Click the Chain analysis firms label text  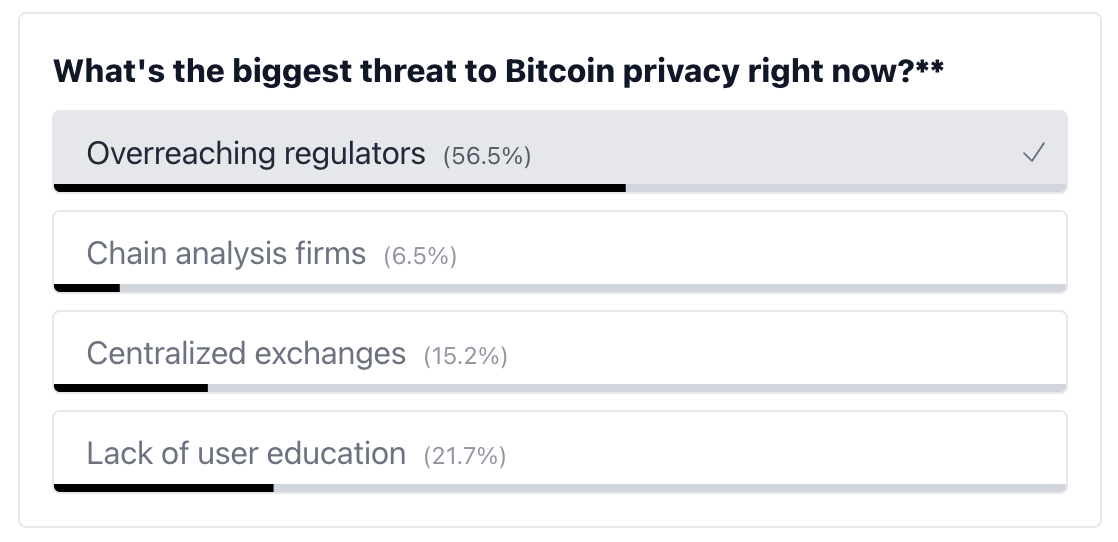click(x=226, y=253)
